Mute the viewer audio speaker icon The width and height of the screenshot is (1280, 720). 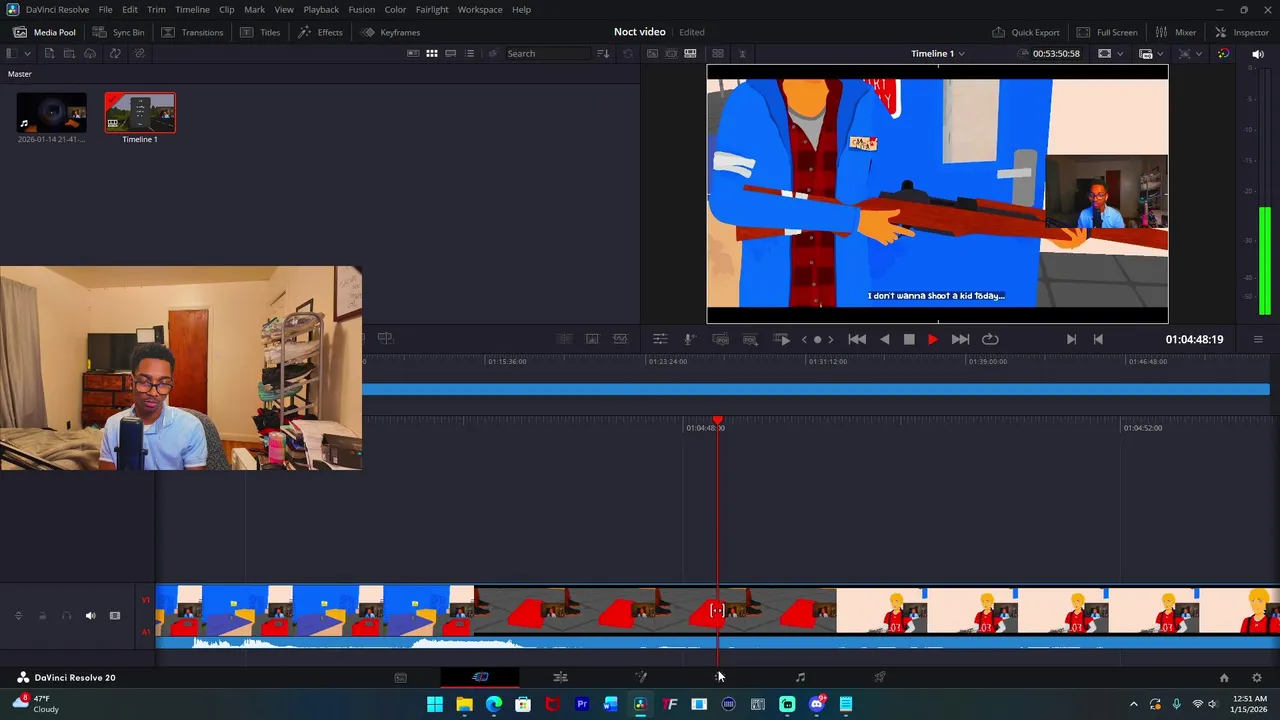coord(1258,53)
